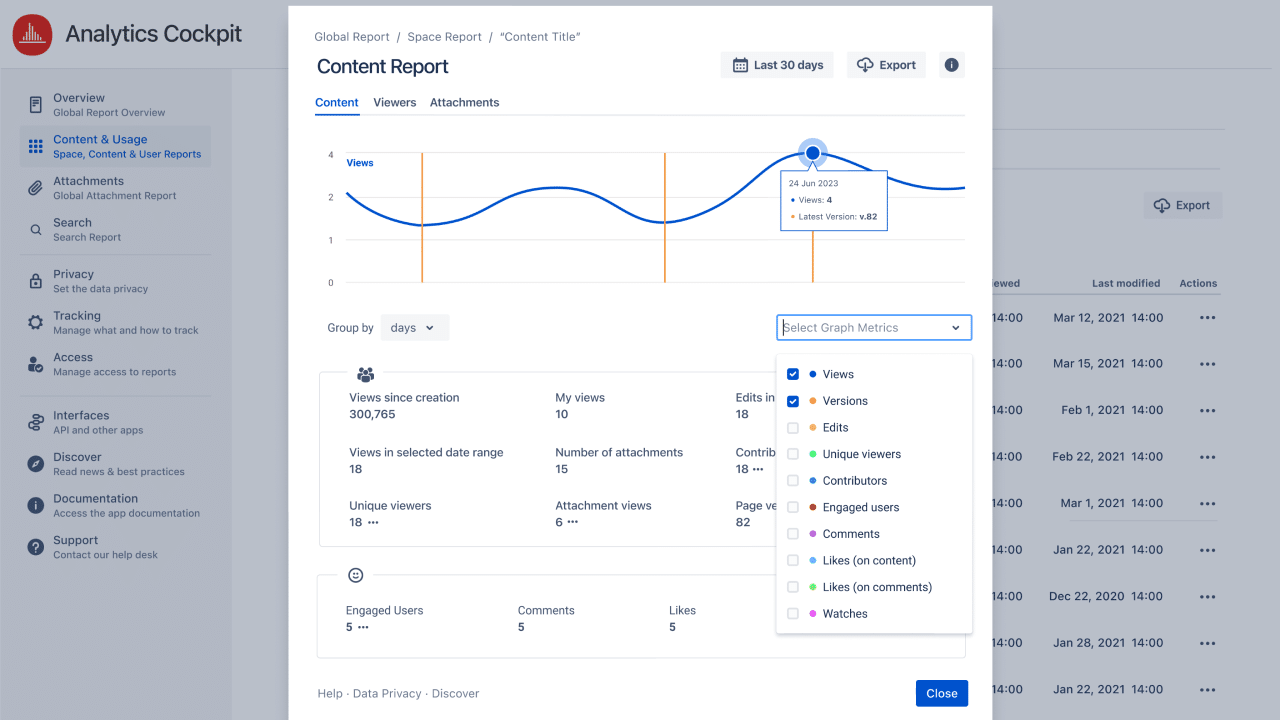Click the Export button
The height and width of the screenshot is (720, 1280).
point(886,64)
